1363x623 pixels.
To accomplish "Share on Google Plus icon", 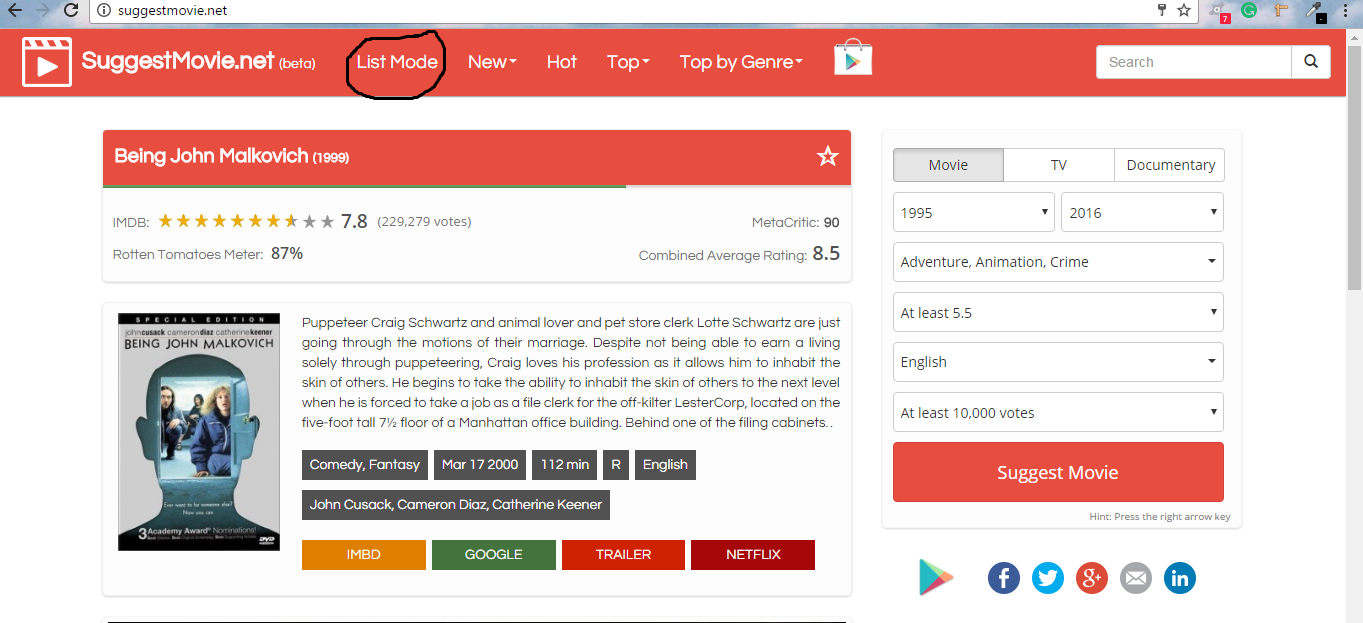I will 1092,578.
